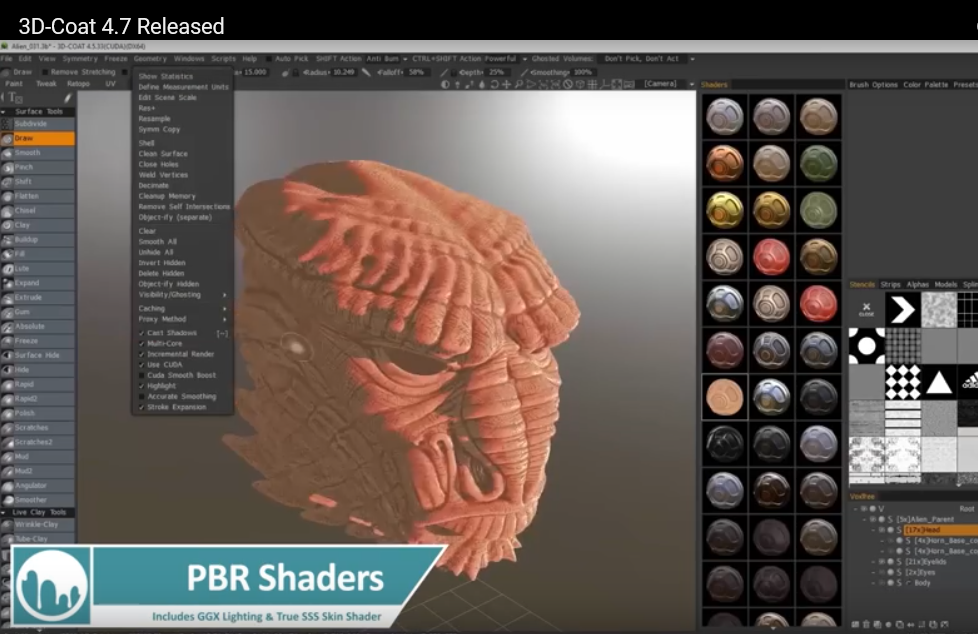Select the Flatten tool

38,196
